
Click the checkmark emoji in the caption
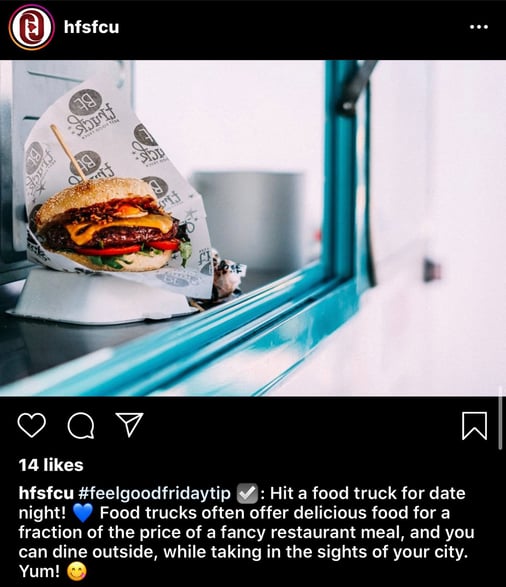point(247,493)
